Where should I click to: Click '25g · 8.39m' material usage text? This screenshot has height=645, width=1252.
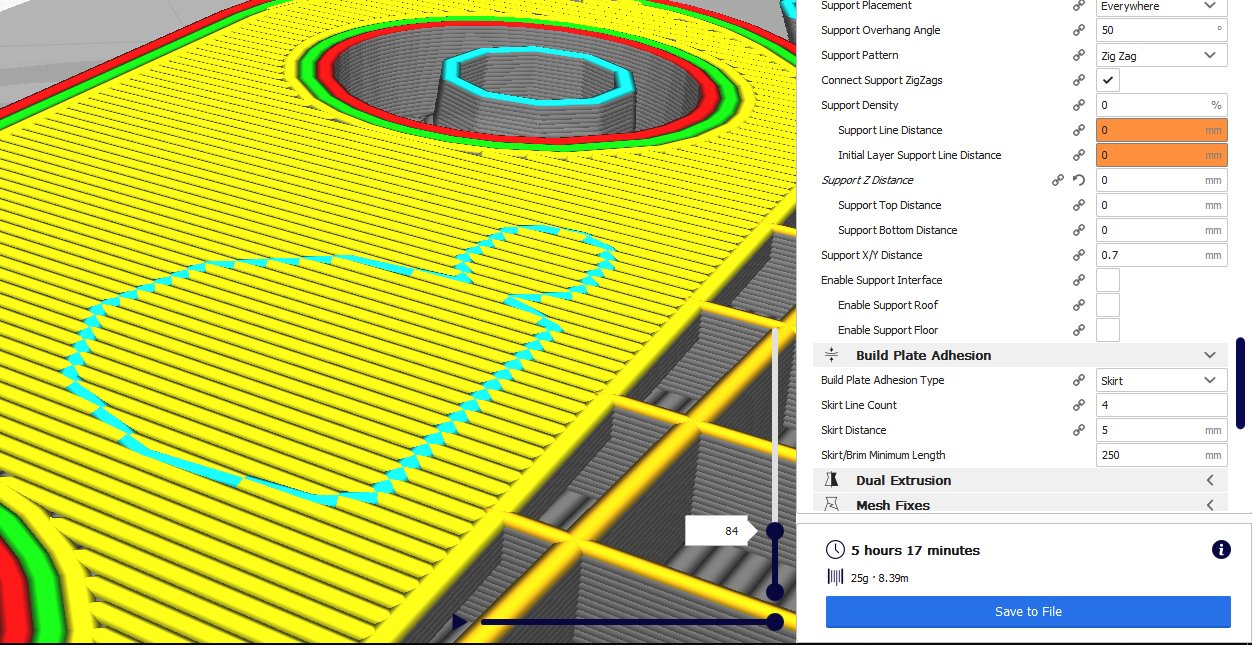[x=879, y=577]
